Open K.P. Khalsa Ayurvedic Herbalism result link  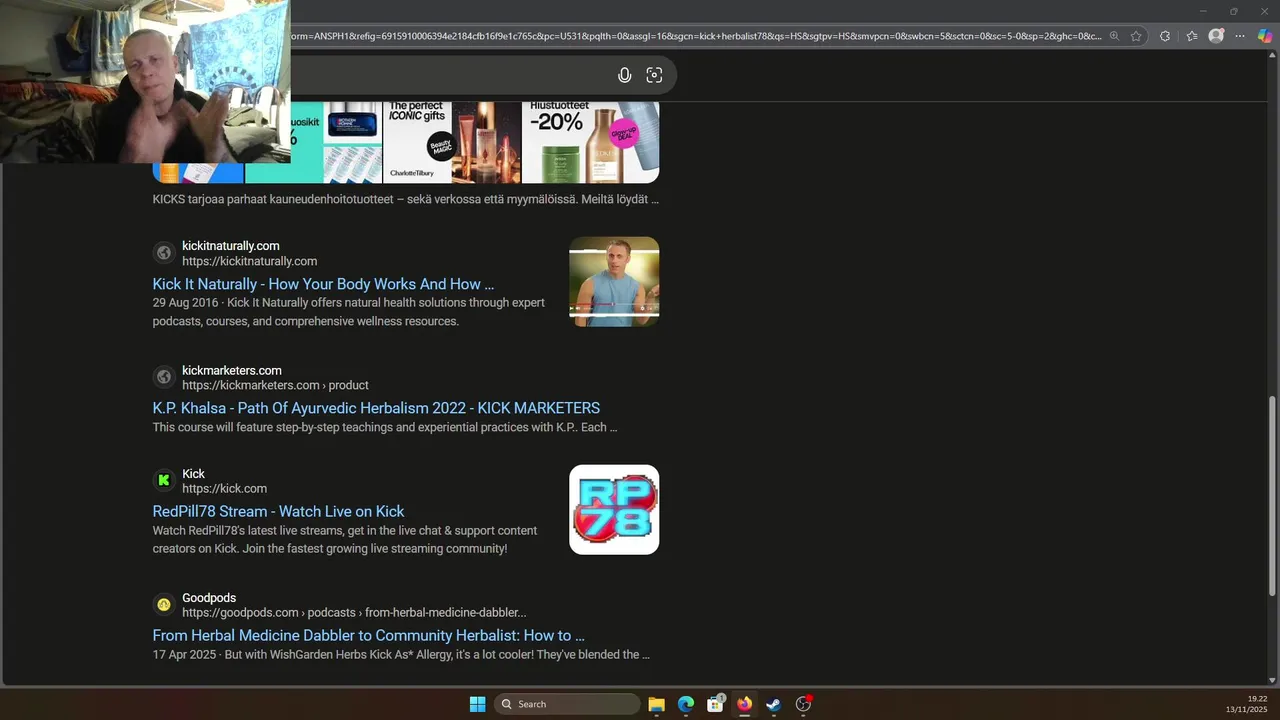click(x=376, y=408)
